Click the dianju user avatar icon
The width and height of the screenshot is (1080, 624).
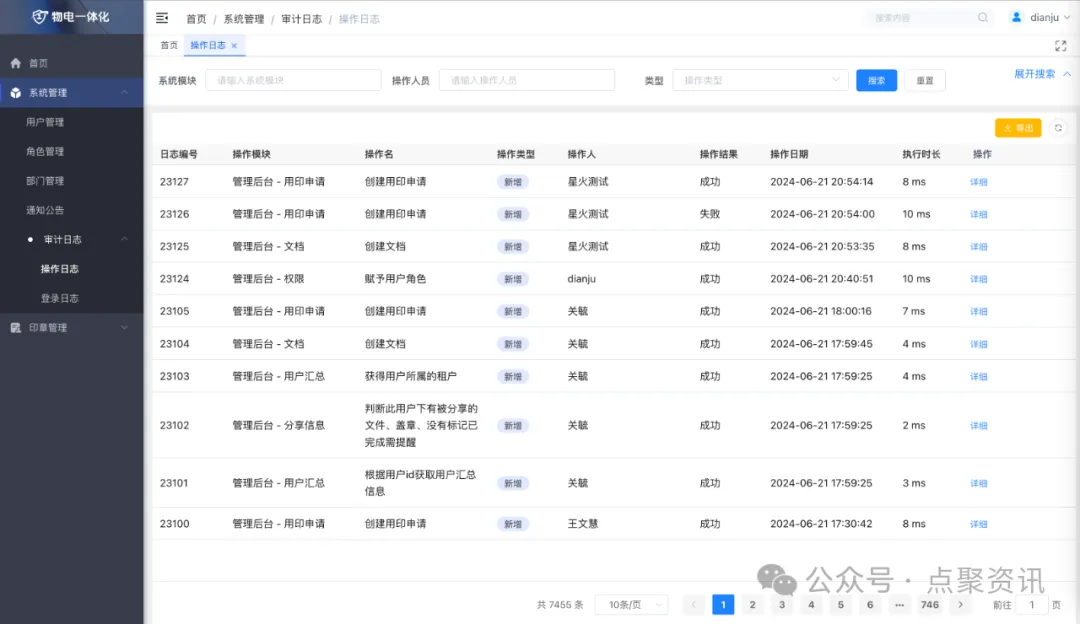tap(1017, 17)
